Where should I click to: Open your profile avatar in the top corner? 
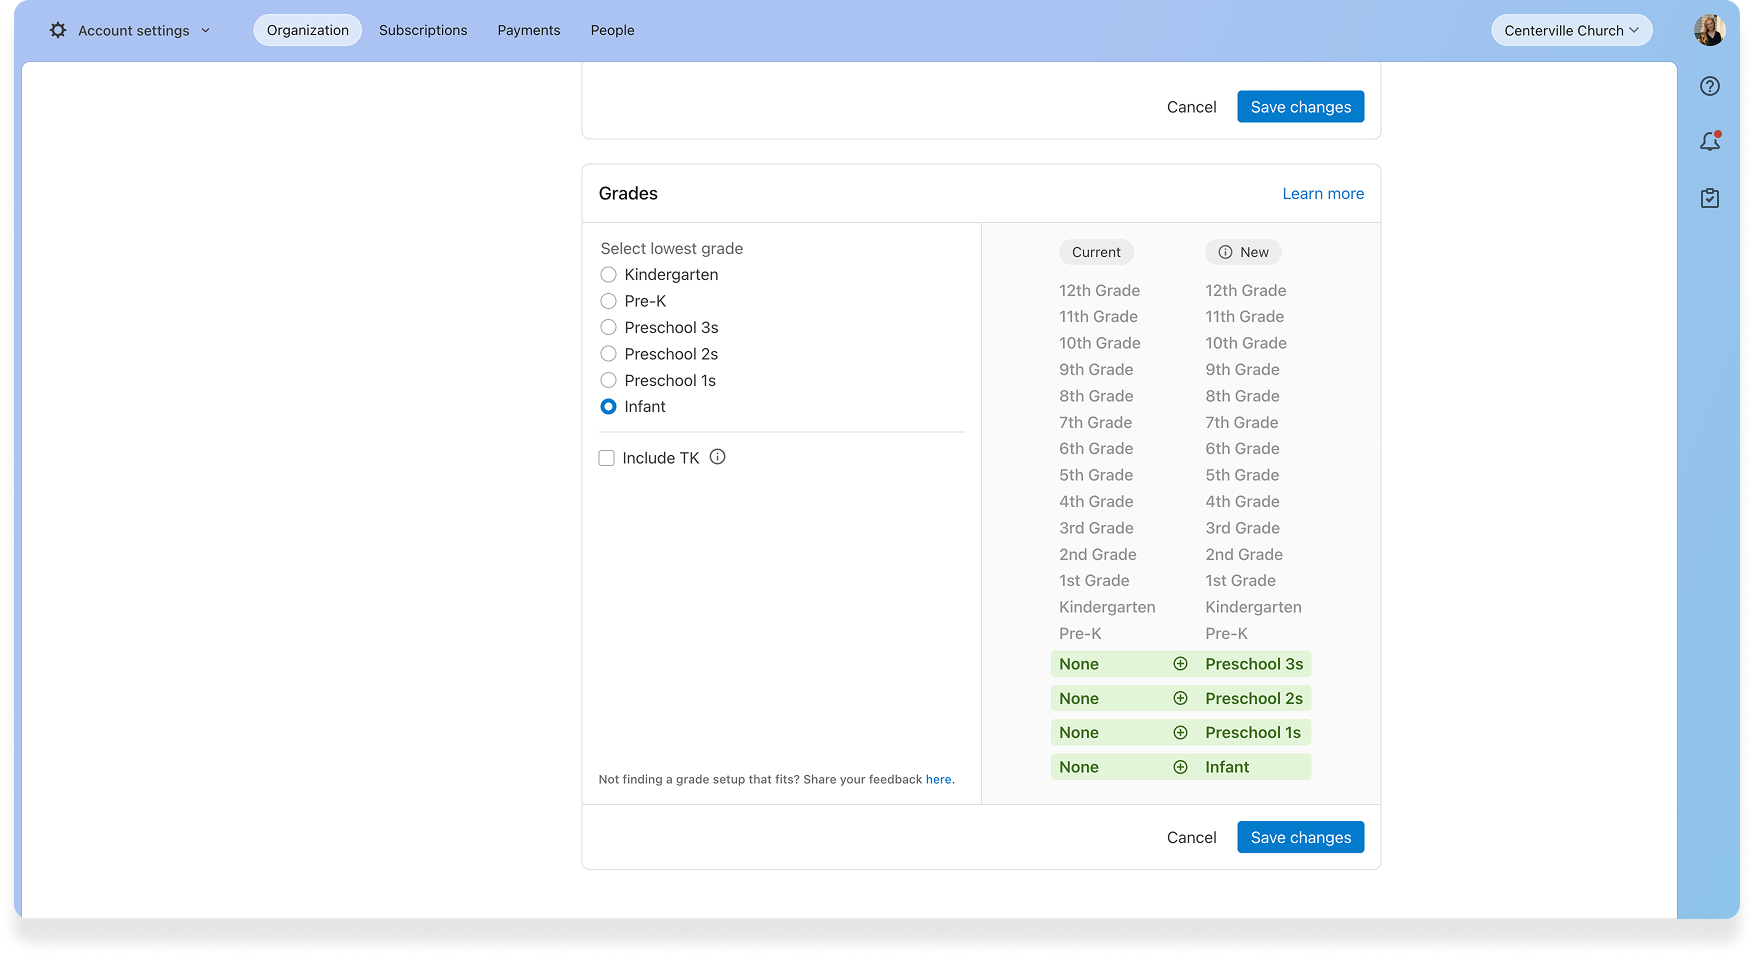(x=1710, y=30)
